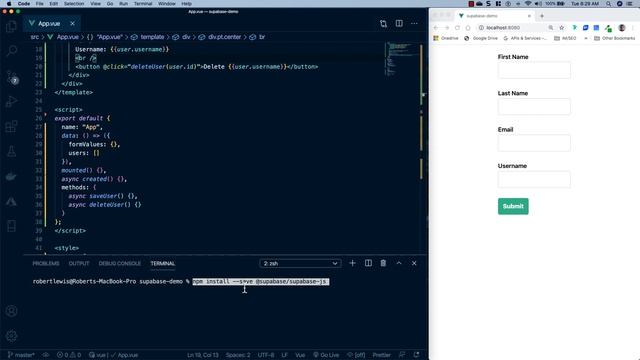Click Prettier in the status bar
This screenshot has width=640, height=360.
tap(381, 355)
